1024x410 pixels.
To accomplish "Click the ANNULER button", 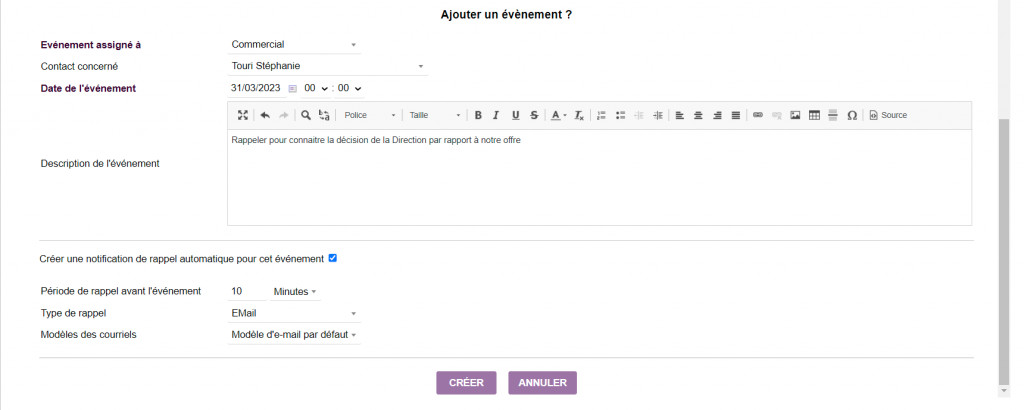I will [543, 383].
